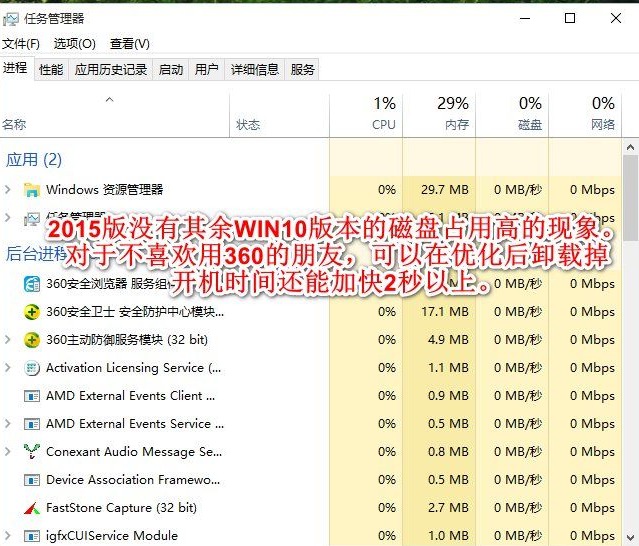The width and height of the screenshot is (639, 546).
Task: Open the 查看(V) menu
Action: [x=130, y=44]
